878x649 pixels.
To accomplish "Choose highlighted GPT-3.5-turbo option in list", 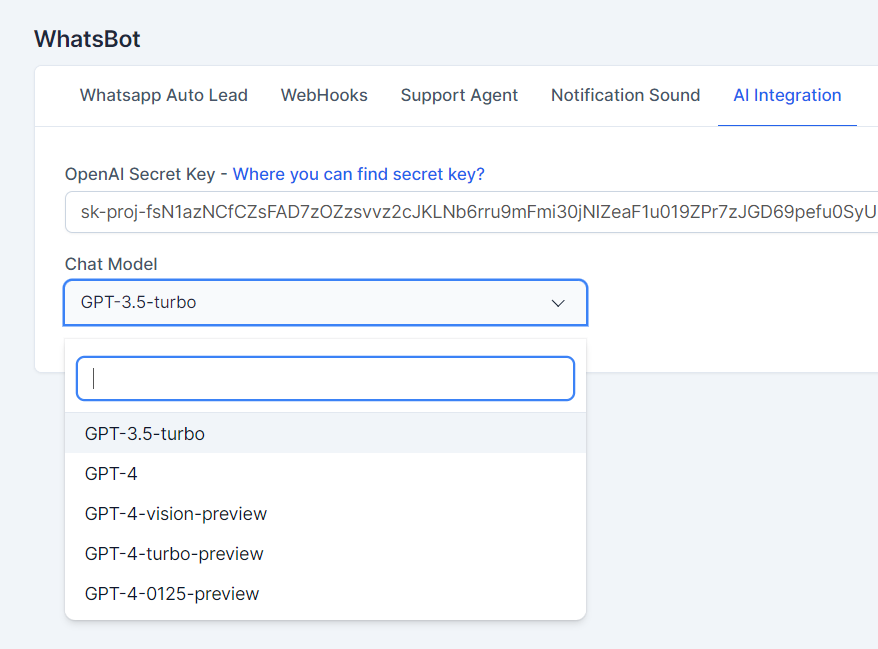I will (145, 434).
